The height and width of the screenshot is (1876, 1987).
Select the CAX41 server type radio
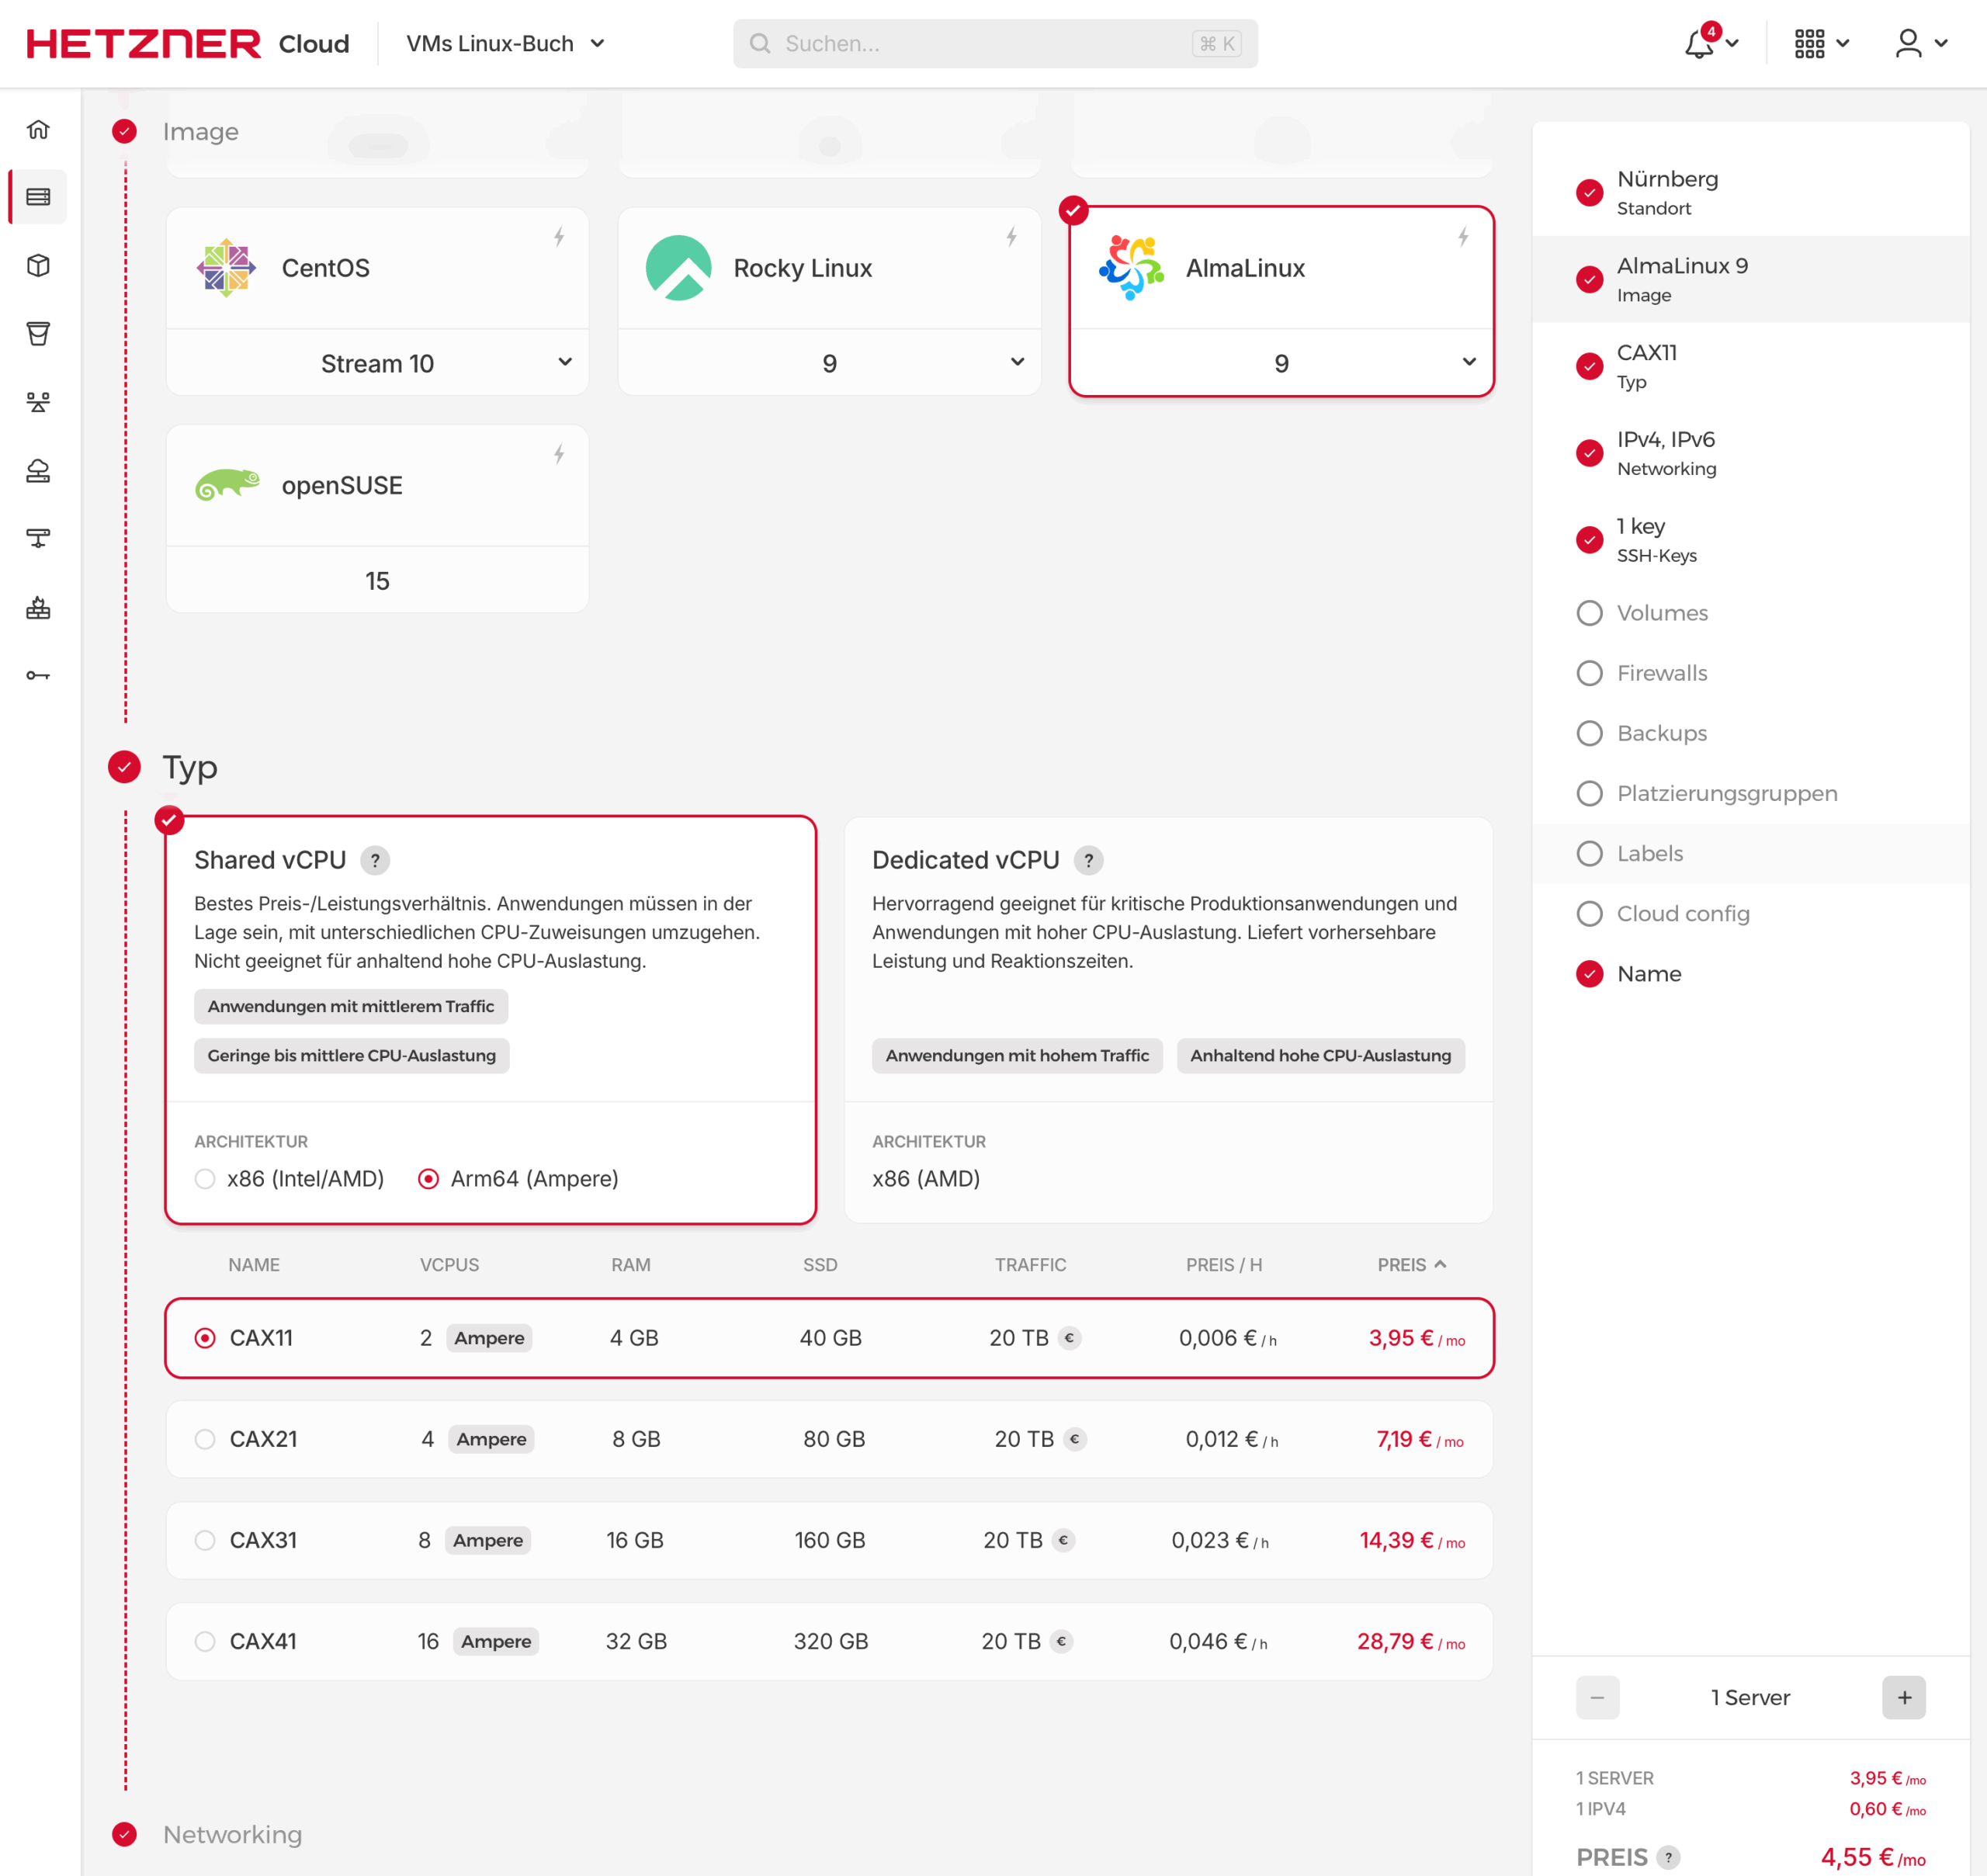205,1641
